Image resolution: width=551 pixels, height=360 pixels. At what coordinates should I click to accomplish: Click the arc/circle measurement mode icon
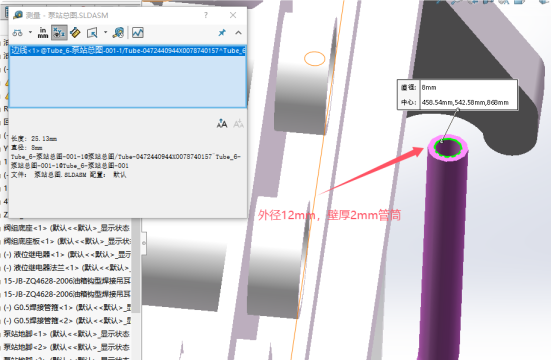coord(18,33)
